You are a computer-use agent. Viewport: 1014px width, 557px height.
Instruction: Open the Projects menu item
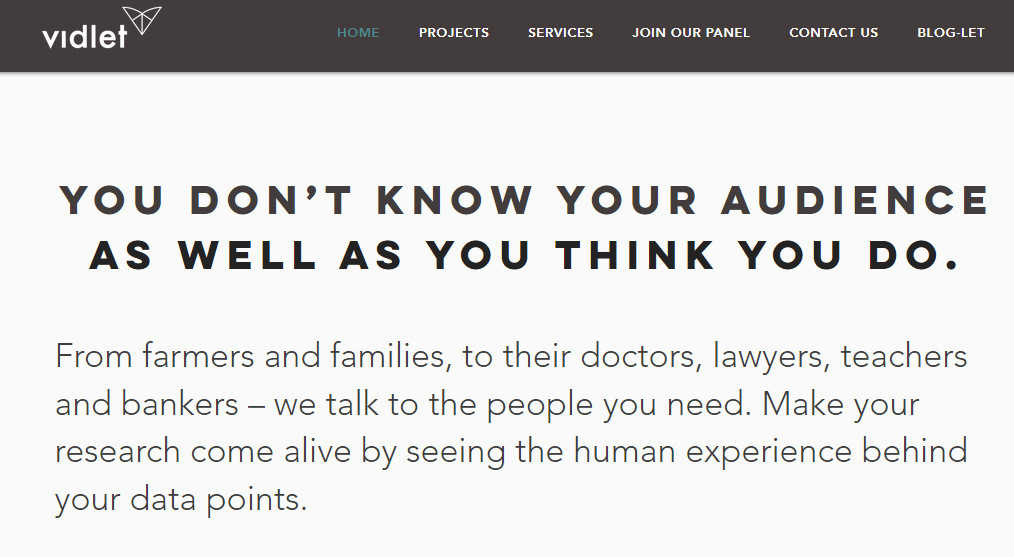[x=454, y=32]
